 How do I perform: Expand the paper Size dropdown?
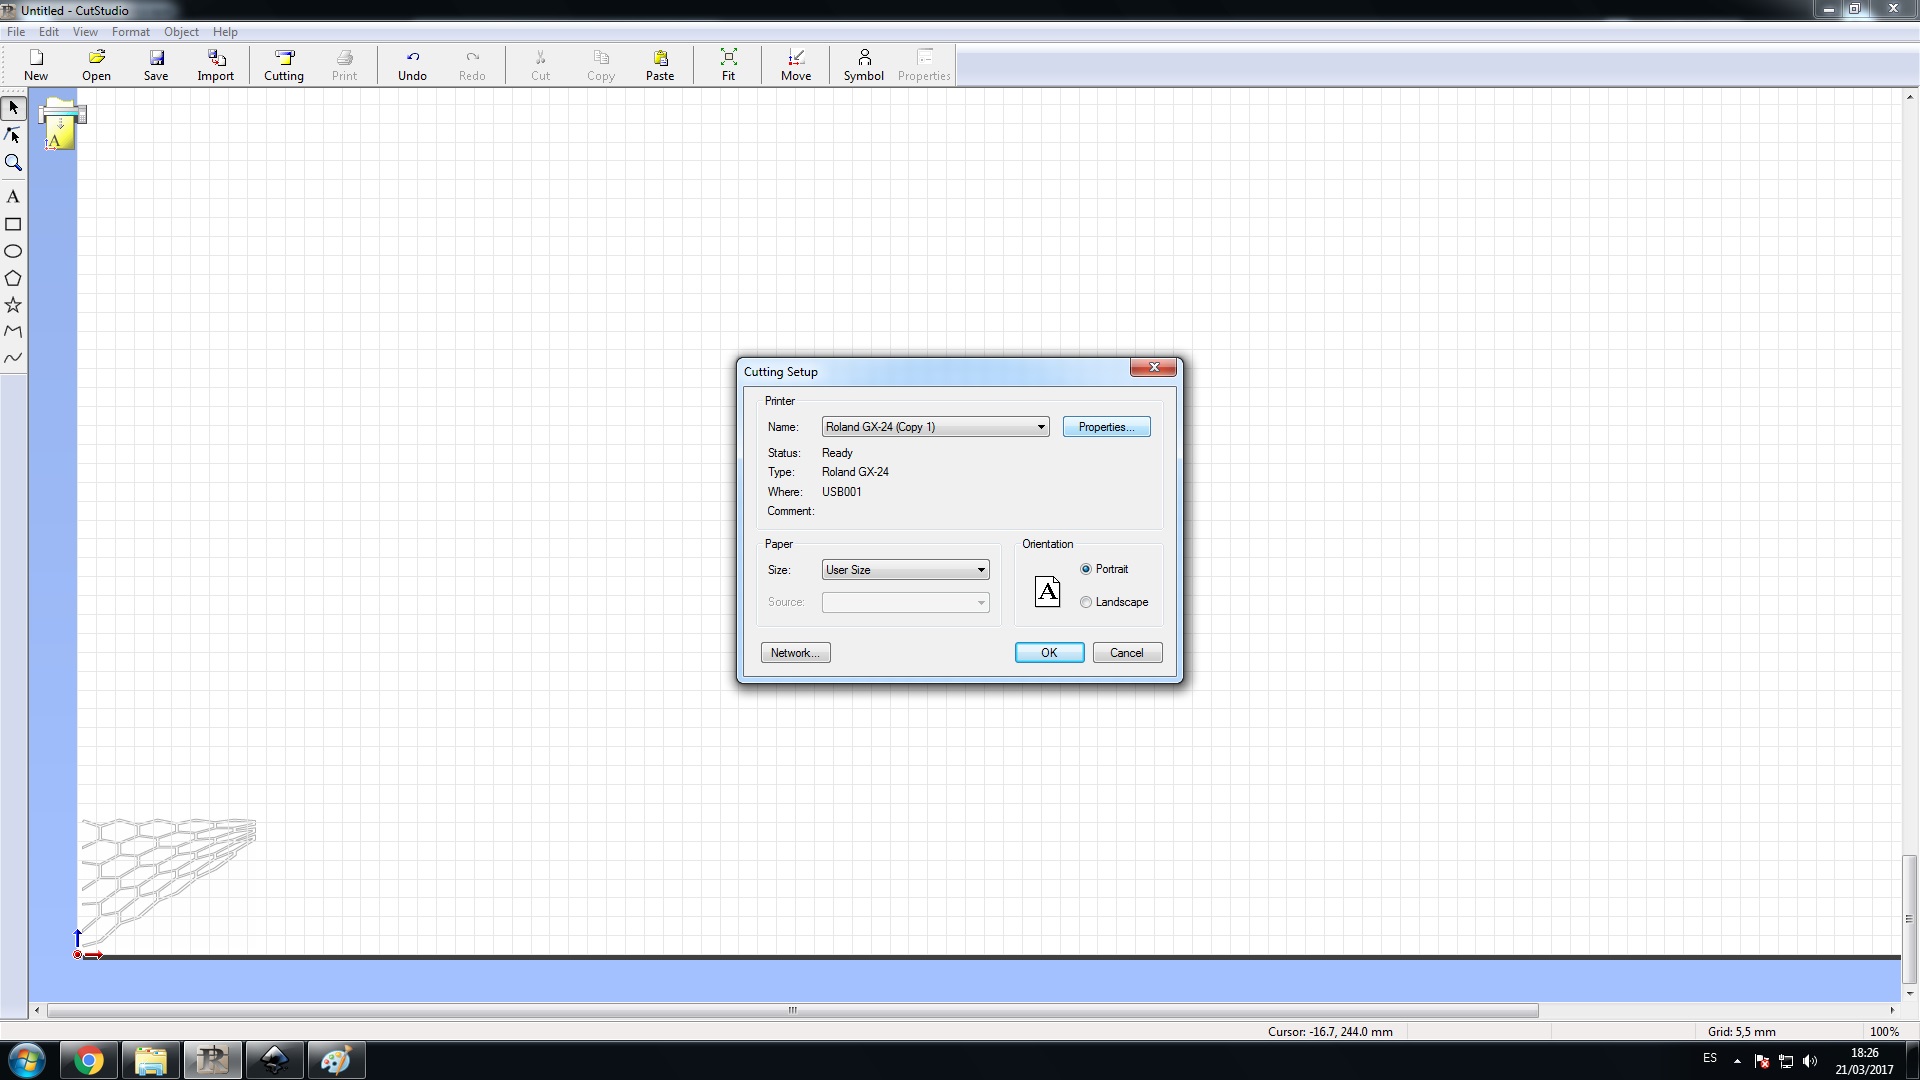point(981,570)
